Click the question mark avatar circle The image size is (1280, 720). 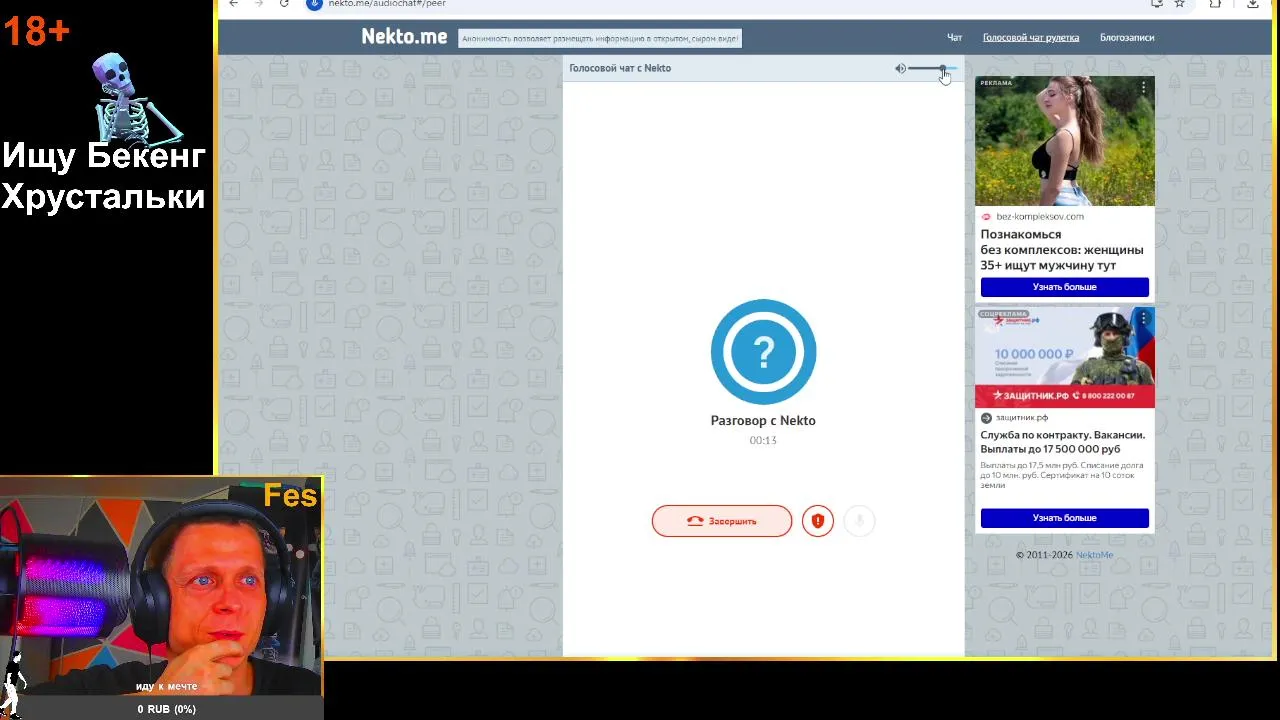coord(763,352)
